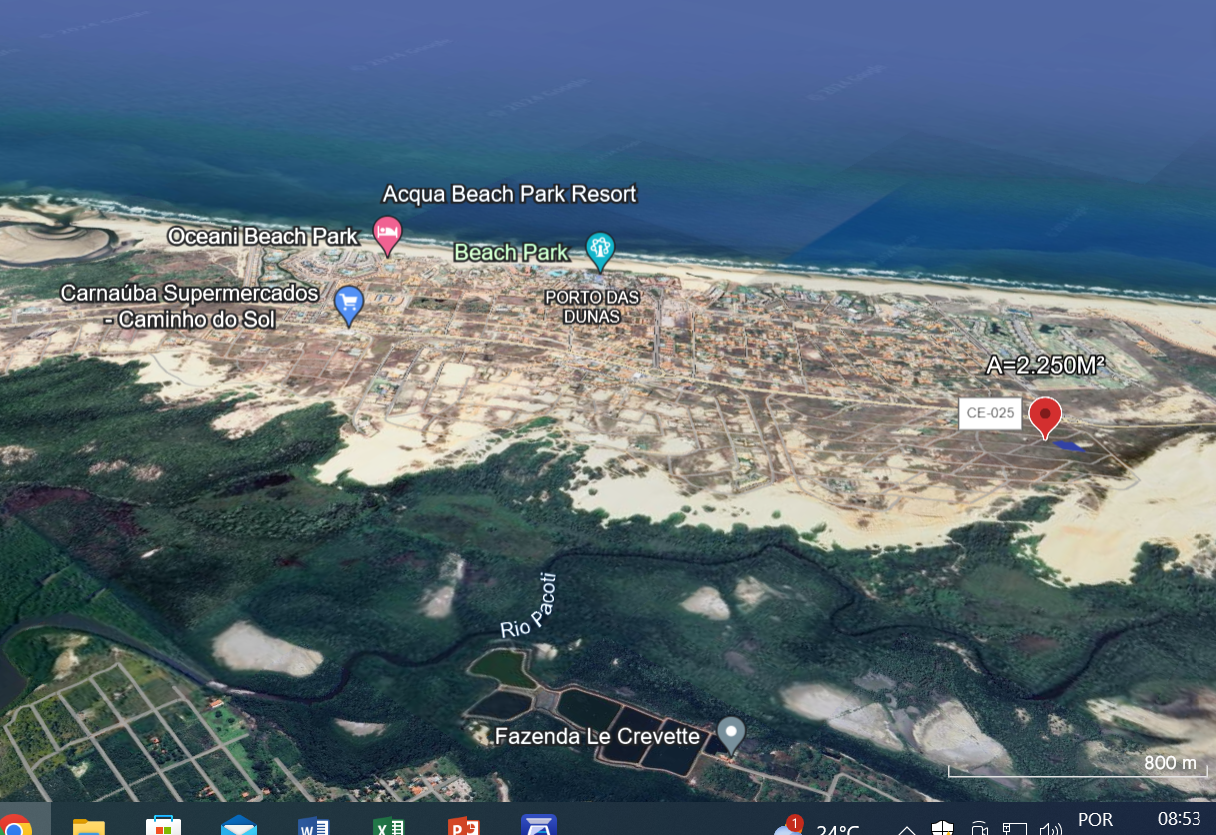Launch PowerPoint from the taskbar
Screen dimensions: 1216x835
click(463, 826)
